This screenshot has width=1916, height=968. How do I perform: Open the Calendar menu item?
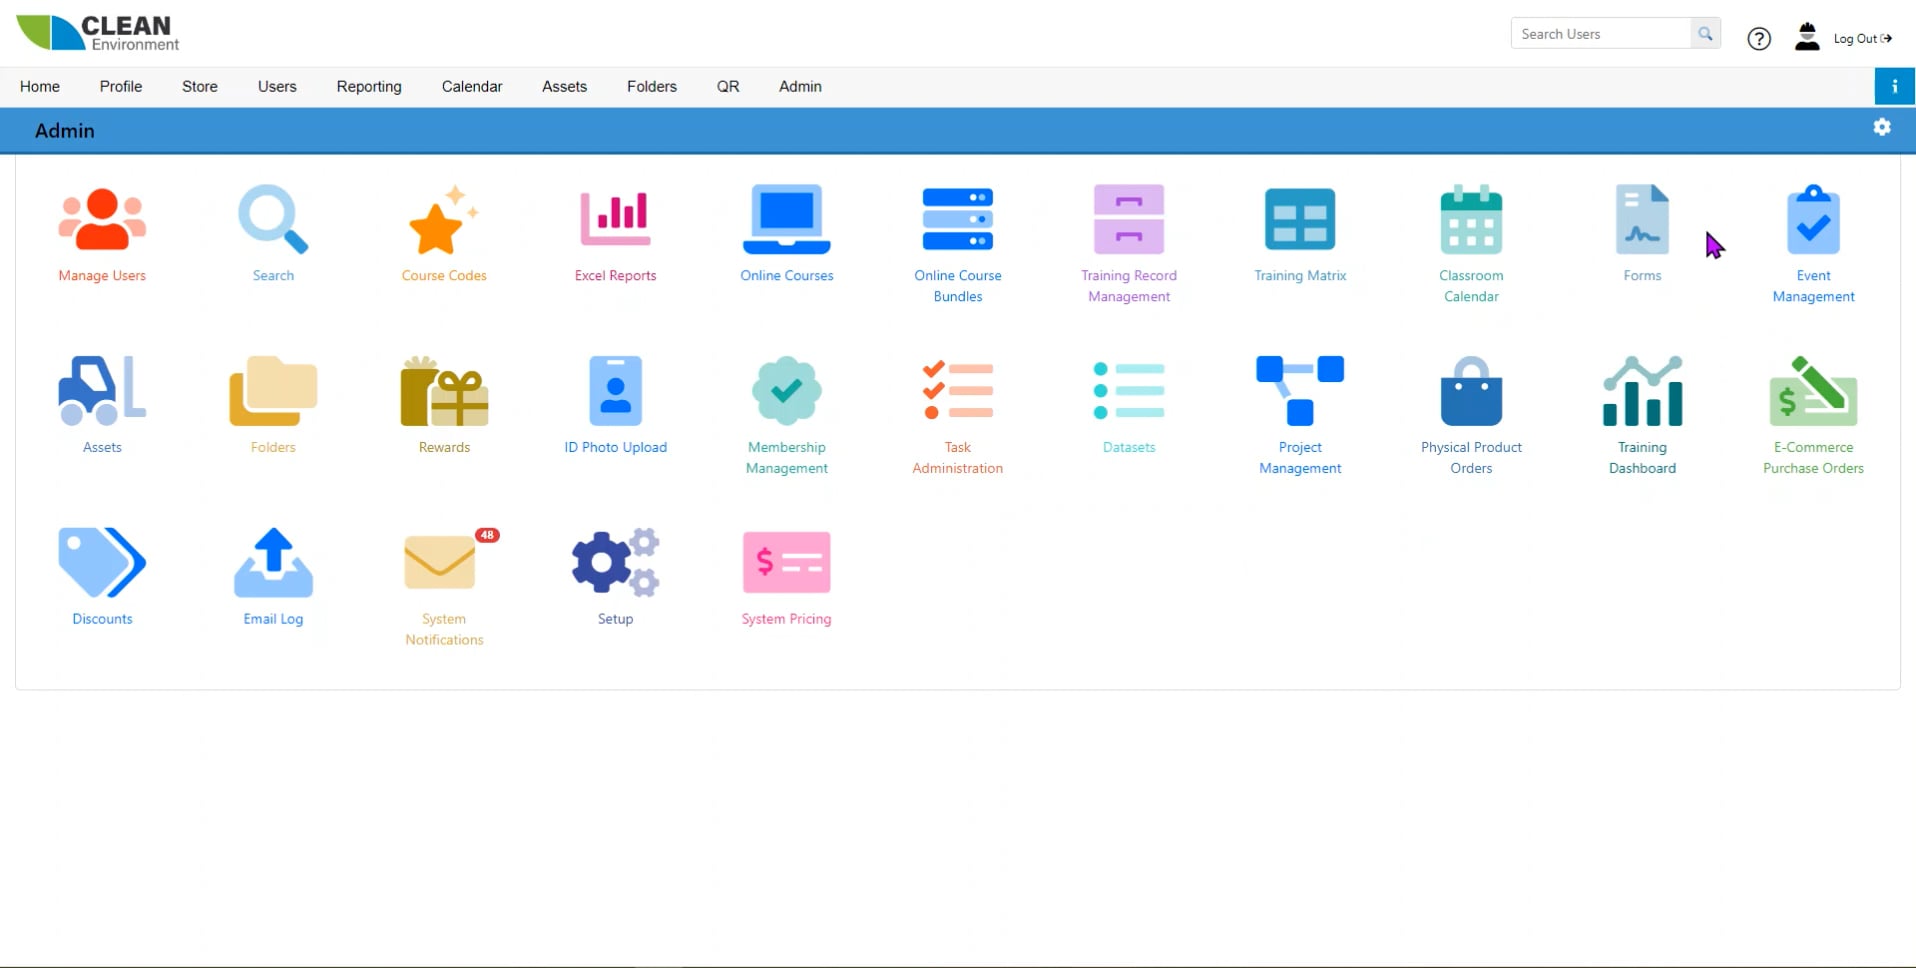pyautogui.click(x=472, y=86)
